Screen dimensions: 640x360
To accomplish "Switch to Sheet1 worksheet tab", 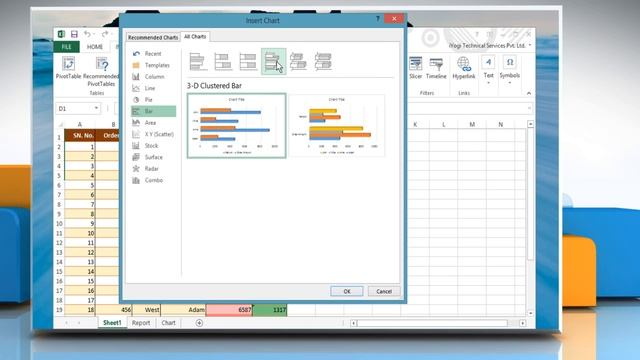I will point(112,323).
